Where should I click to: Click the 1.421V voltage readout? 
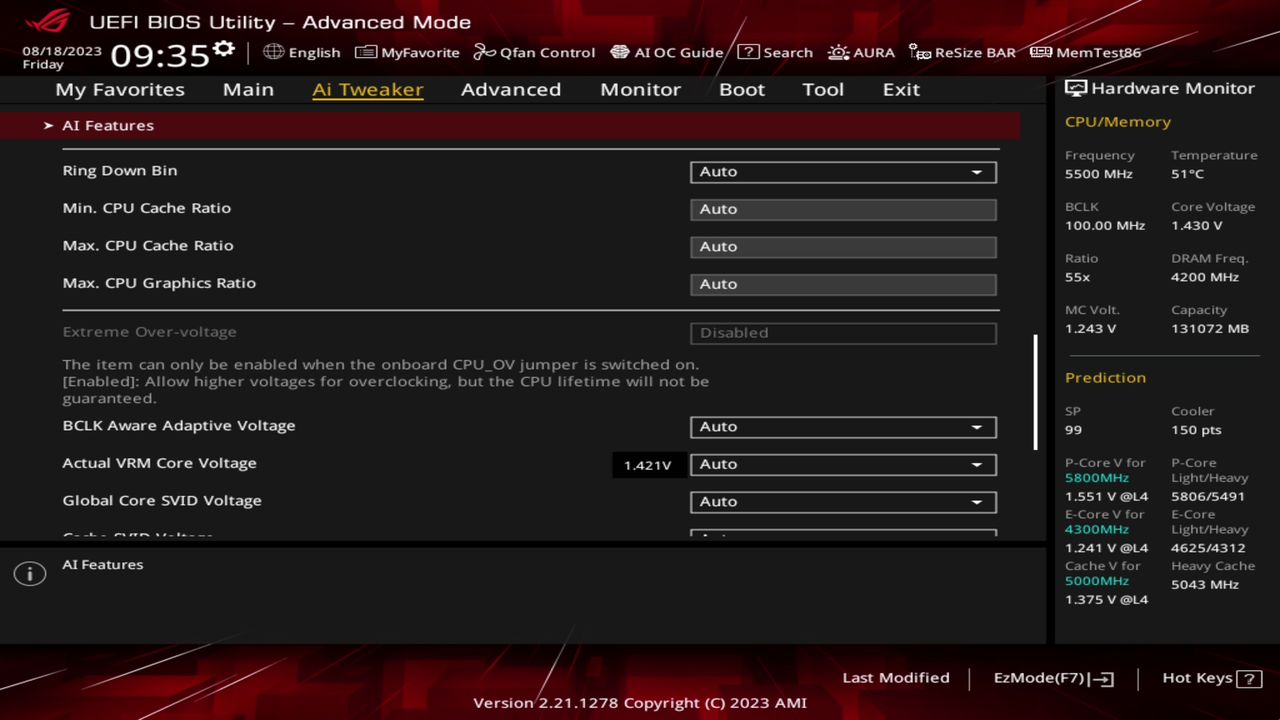[647, 465]
